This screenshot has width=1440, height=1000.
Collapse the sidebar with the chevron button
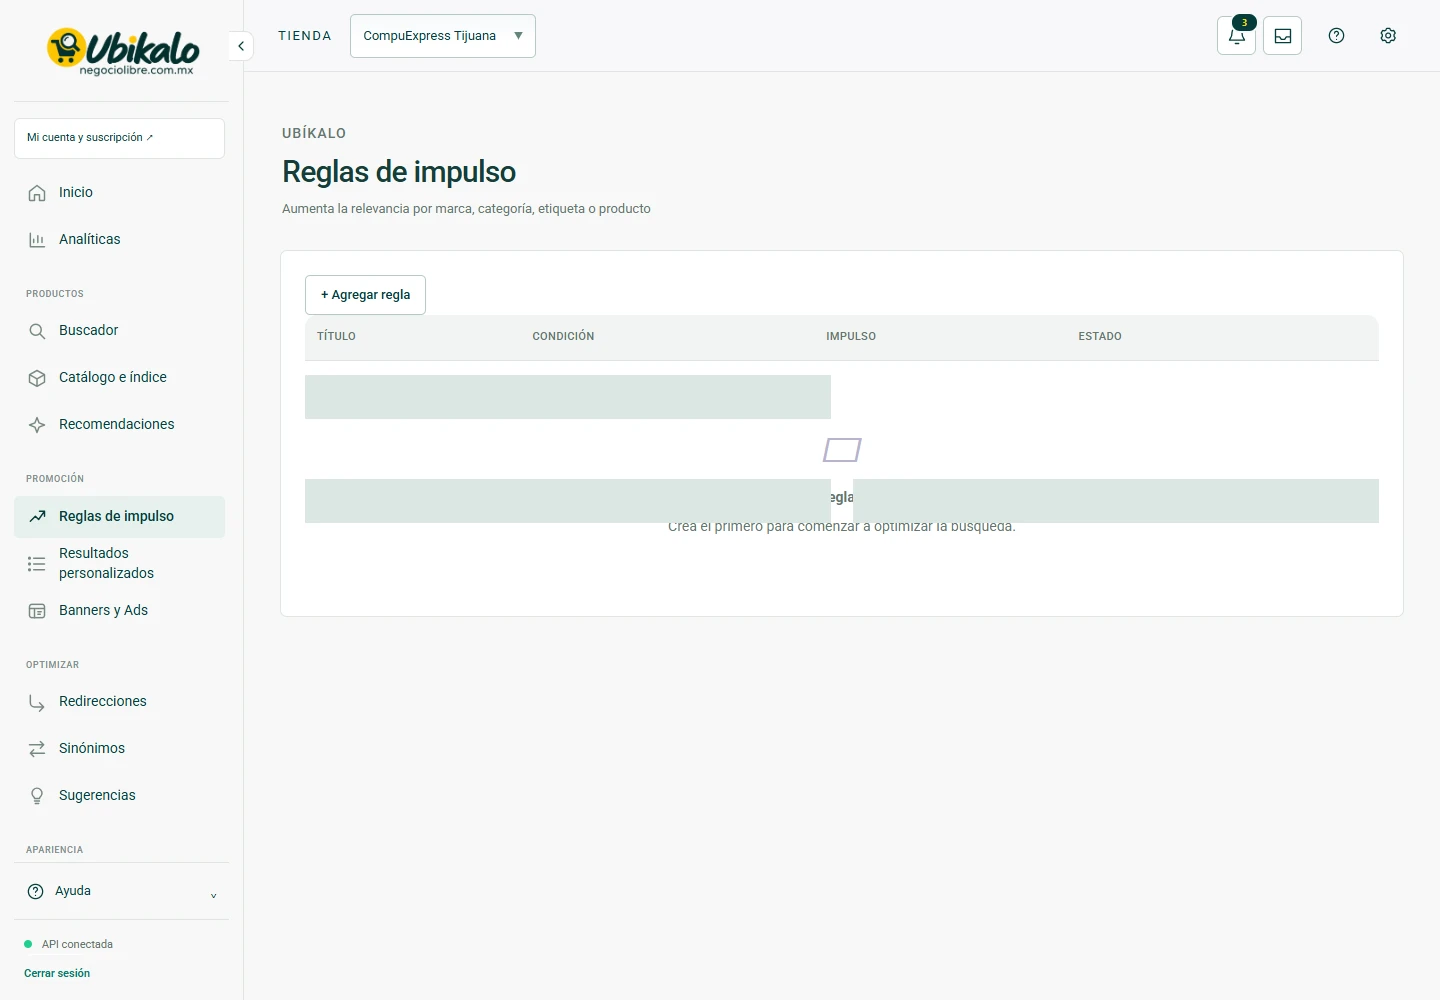[241, 46]
